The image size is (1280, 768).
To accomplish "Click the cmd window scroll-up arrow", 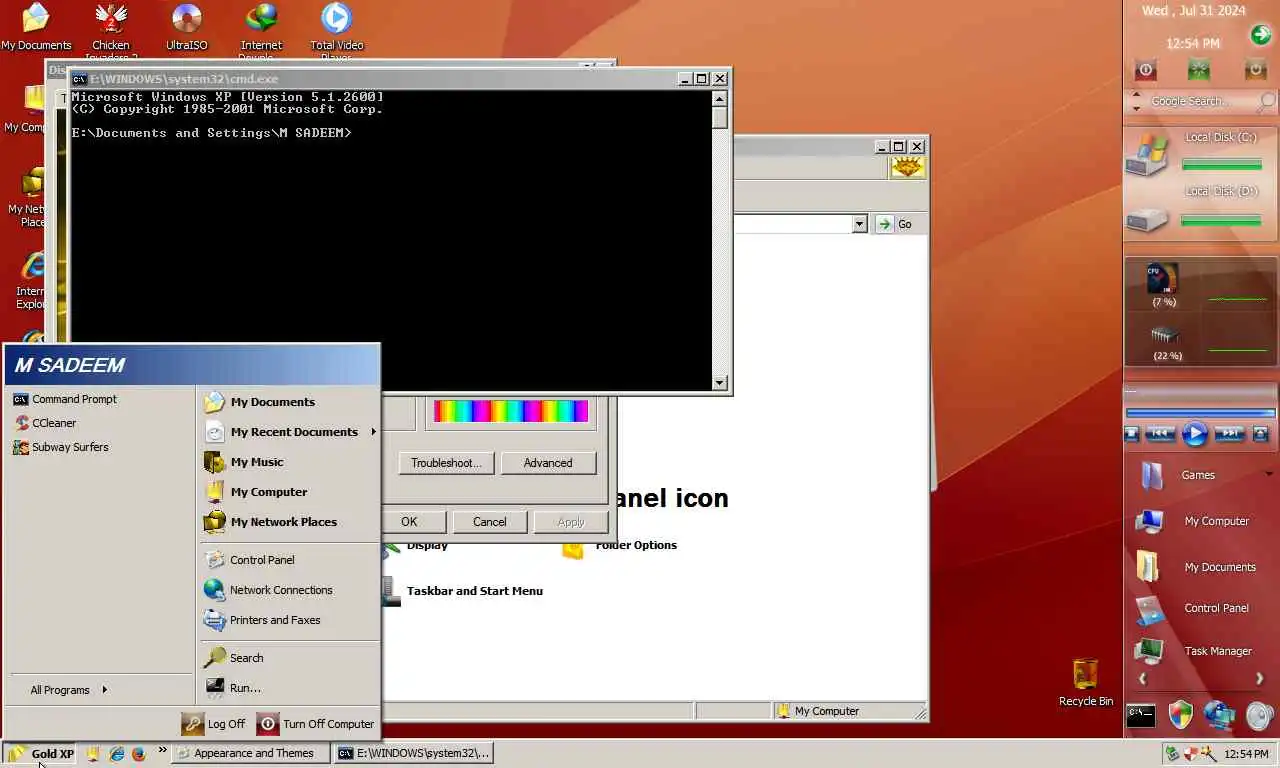I will coord(720,98).
